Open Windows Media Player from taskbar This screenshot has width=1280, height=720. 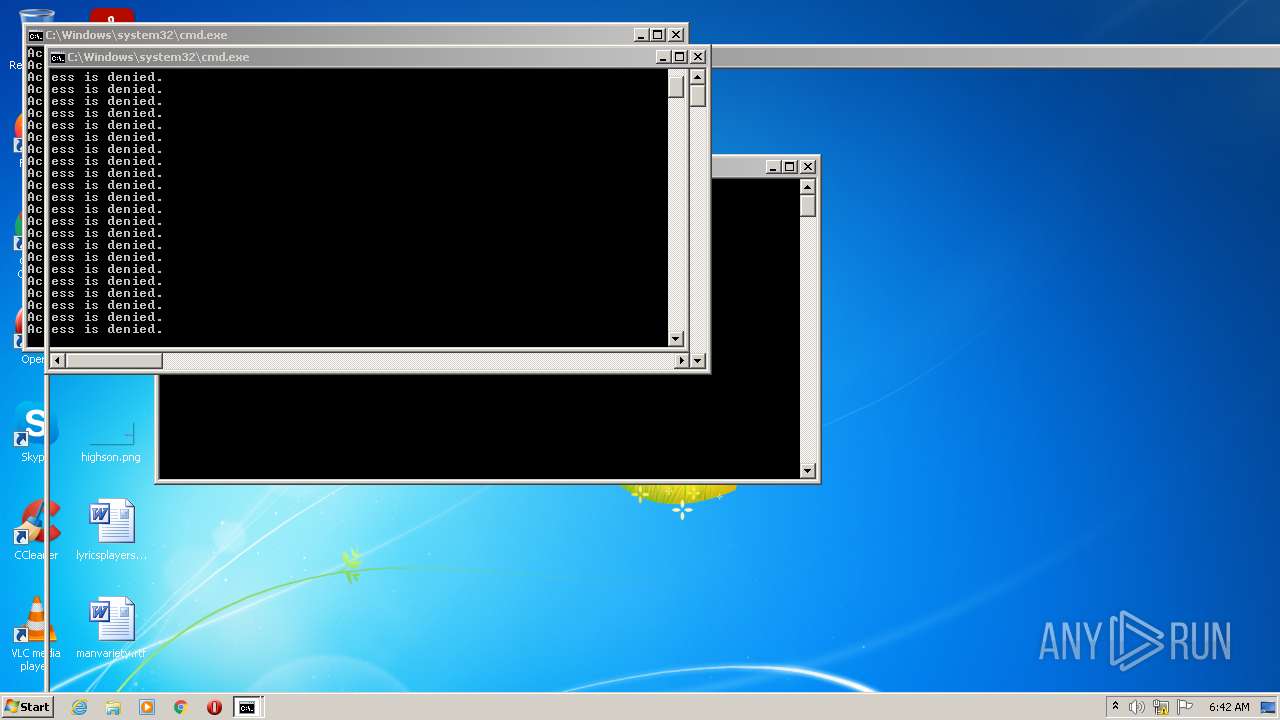pos(147,707)
